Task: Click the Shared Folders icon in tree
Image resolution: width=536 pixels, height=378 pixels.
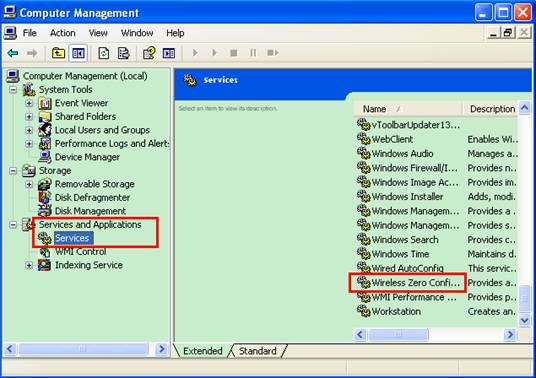Action: click(45, 117)
